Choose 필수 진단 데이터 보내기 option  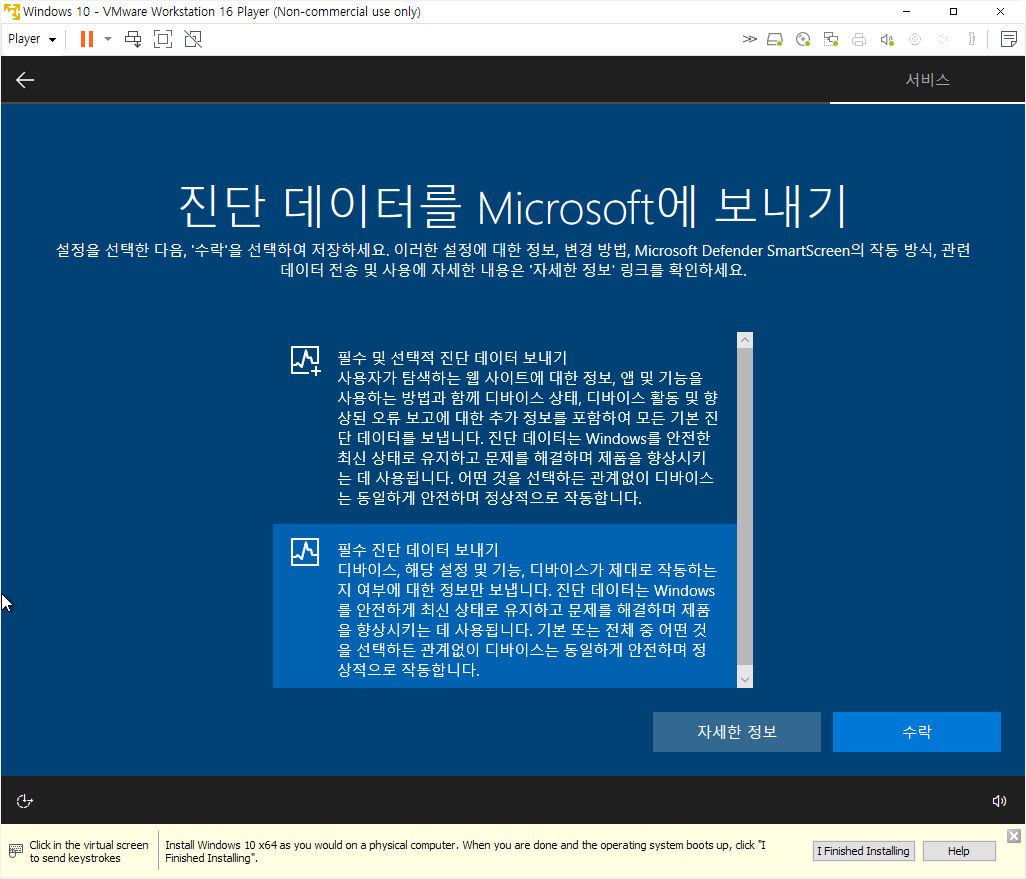pyautogui.click(x=504, y=606)
